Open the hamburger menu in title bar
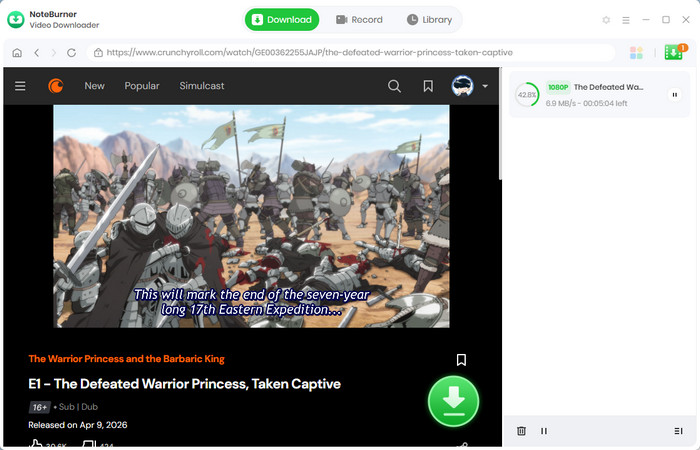The height and width of the screenshot is (450, 700). coord(626,20)
